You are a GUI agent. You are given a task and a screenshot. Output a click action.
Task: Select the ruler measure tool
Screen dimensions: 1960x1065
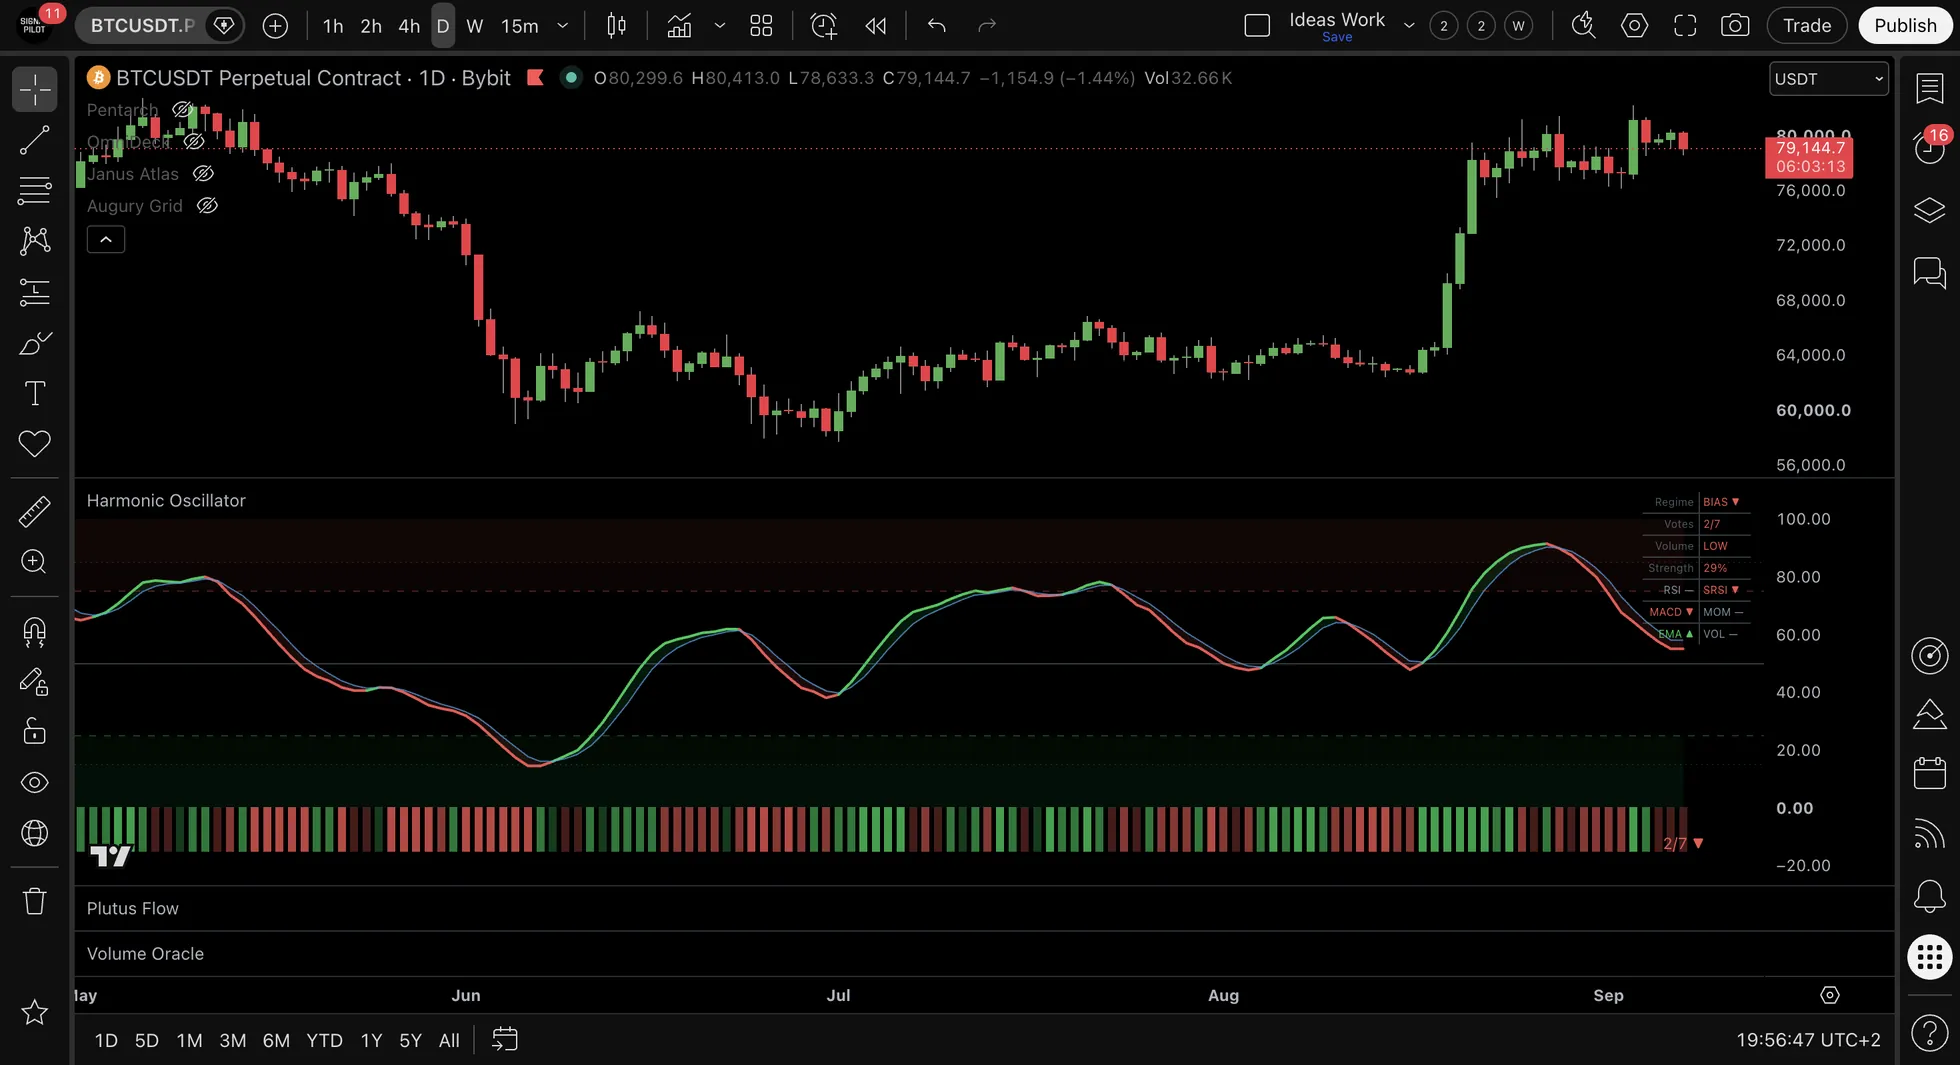34,512
